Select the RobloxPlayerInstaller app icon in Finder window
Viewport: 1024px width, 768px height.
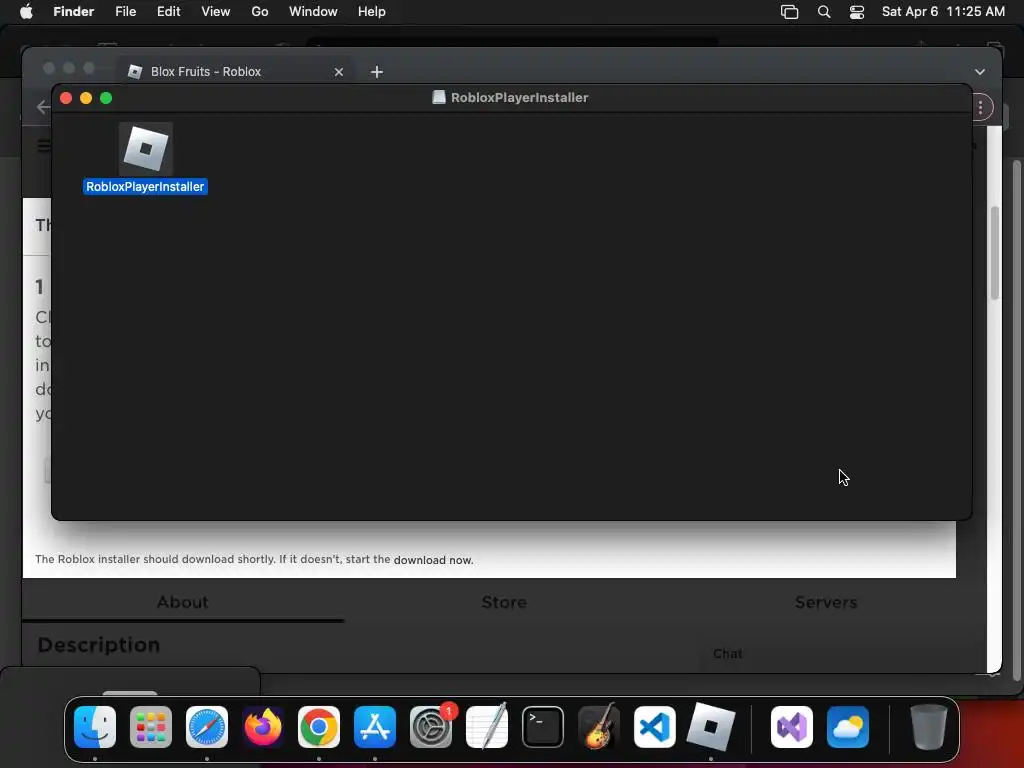(x=146, y=149)
